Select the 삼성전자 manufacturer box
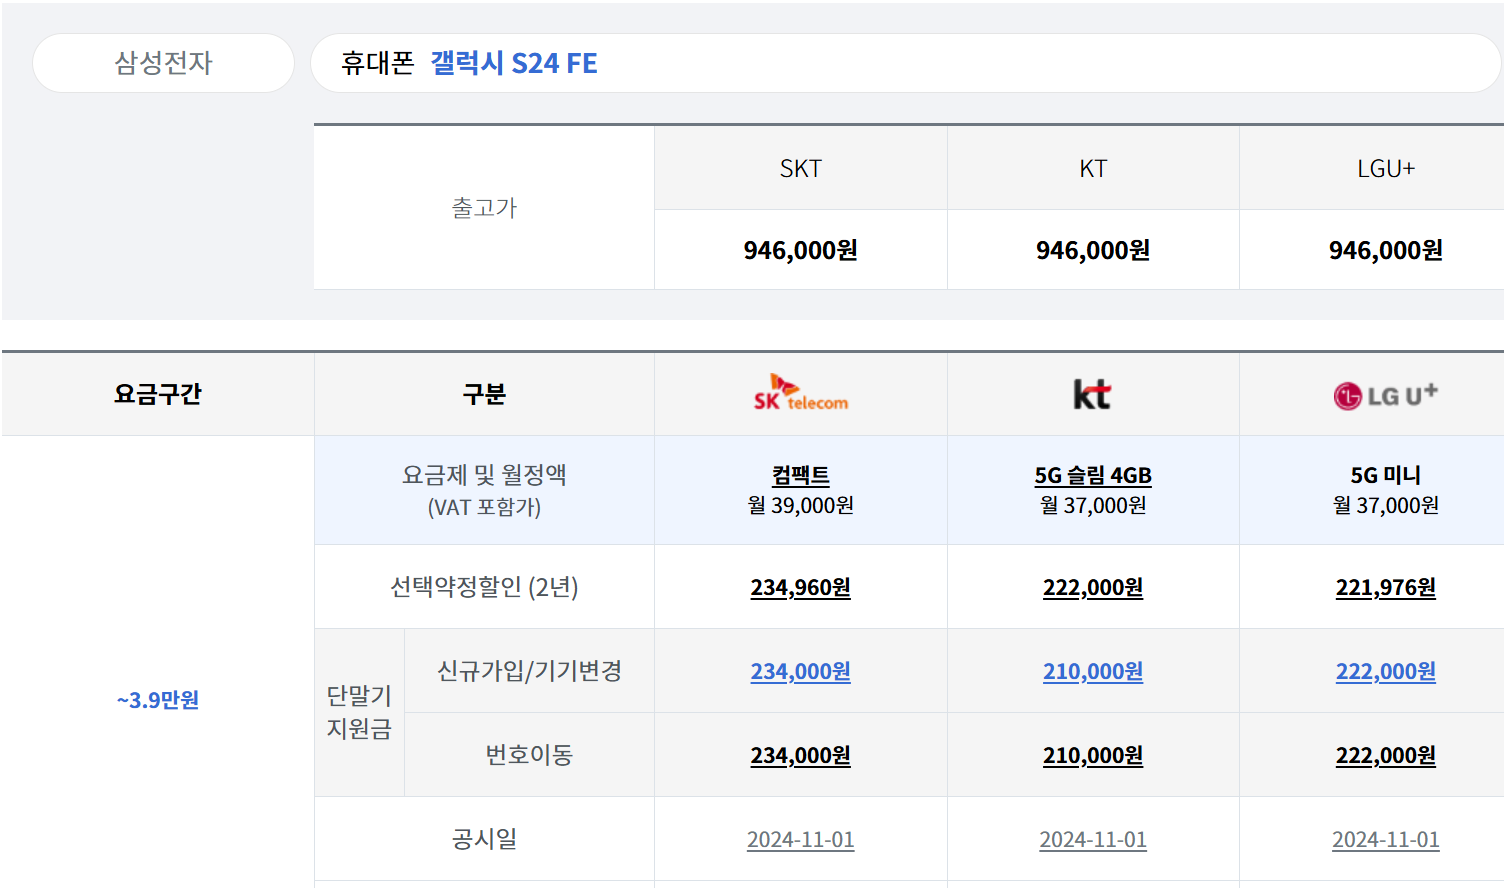1504x888 pixels. [163, 63]
